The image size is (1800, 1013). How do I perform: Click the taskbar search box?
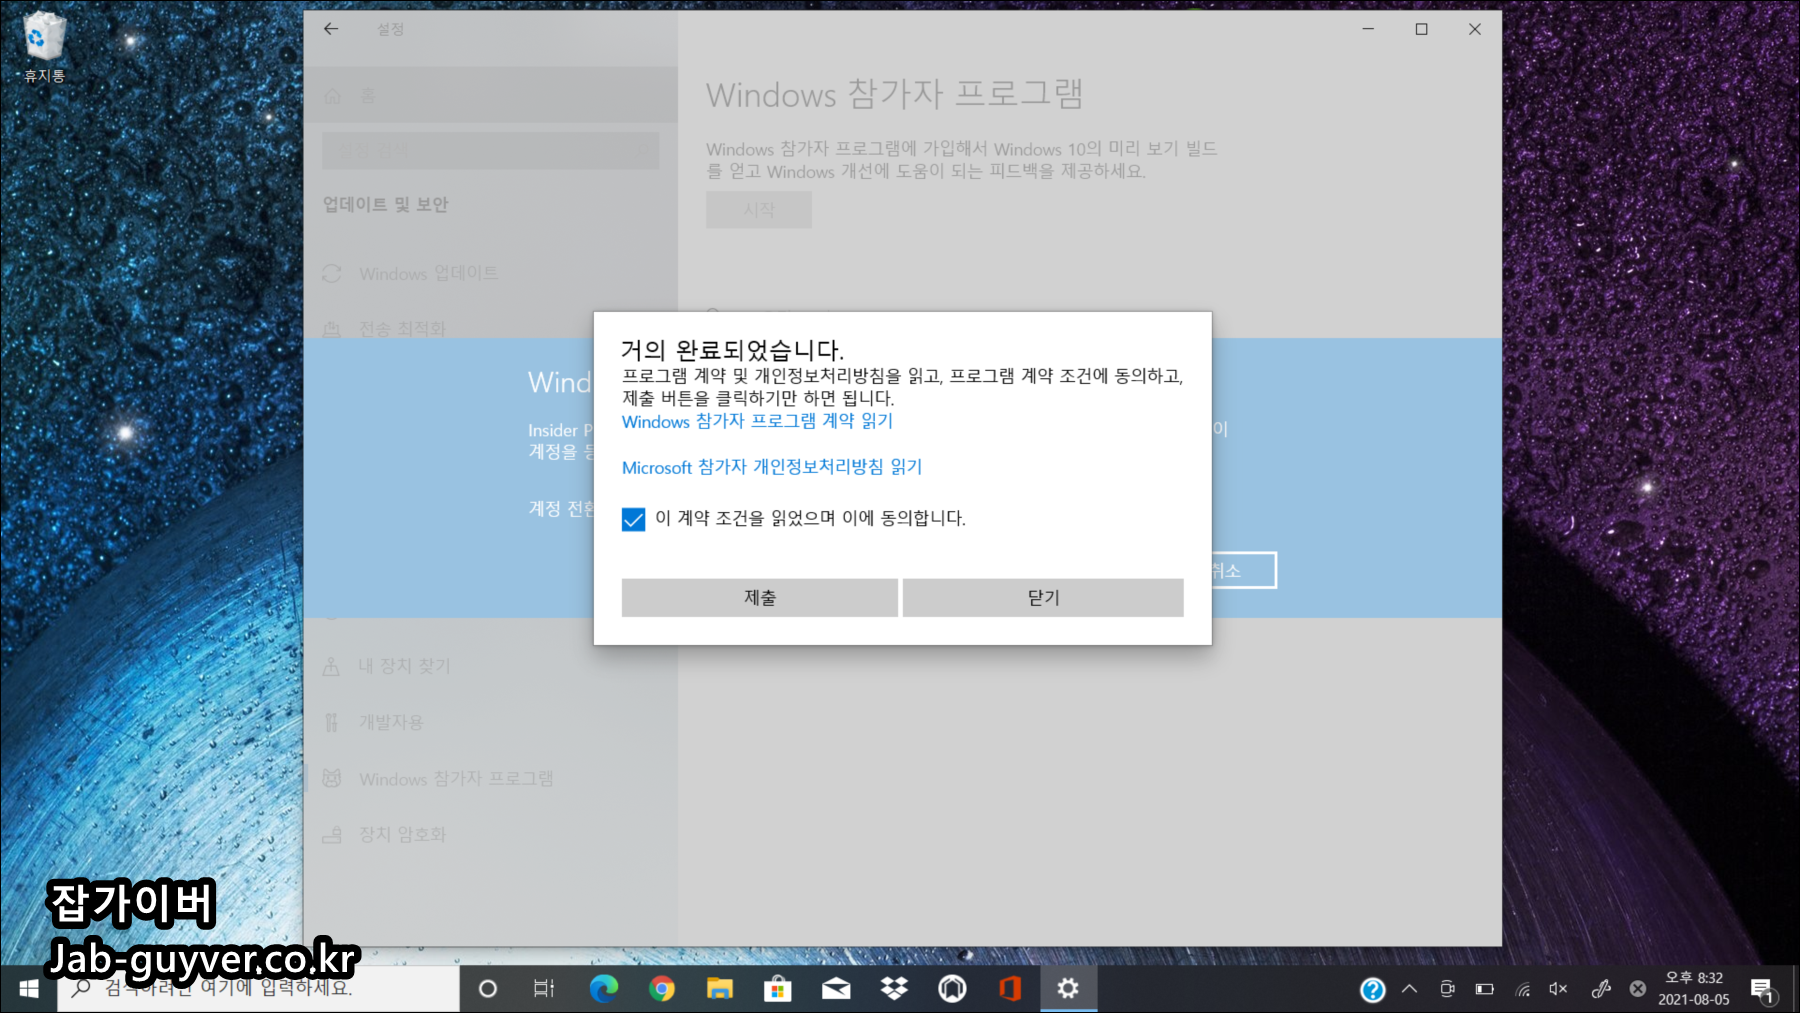[x=258, y=989]
